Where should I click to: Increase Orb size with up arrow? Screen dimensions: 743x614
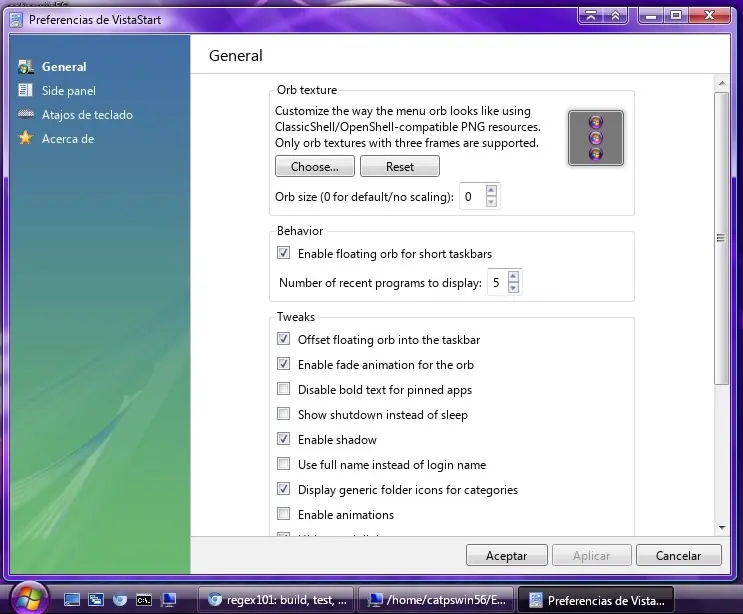coord(491,190)
